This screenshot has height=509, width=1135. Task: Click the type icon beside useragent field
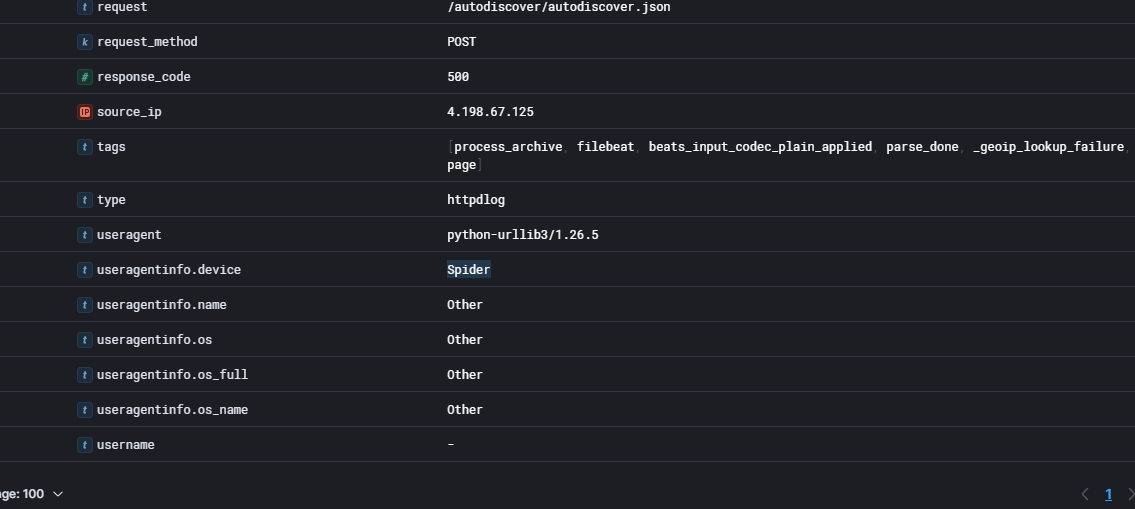click(x=85, y=235)
